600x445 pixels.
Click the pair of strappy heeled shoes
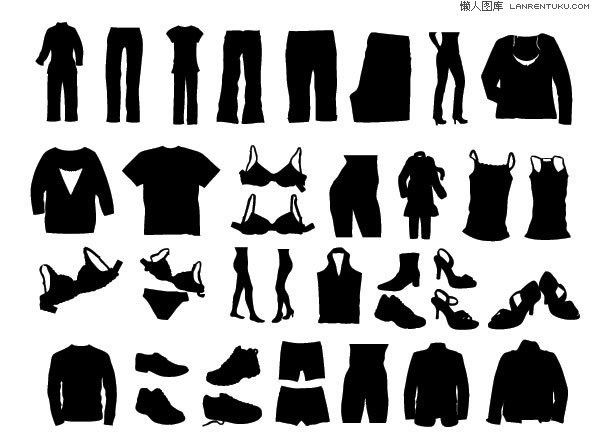pos(534,300)
